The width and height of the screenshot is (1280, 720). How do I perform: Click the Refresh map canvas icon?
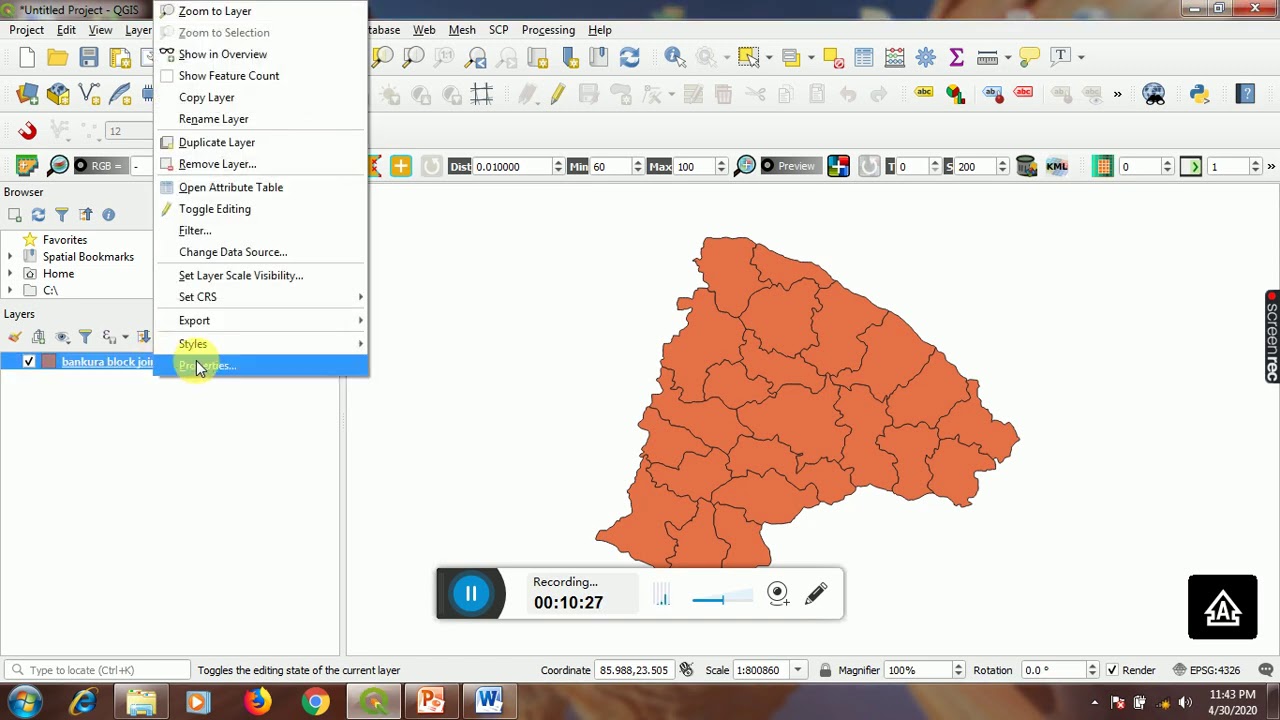629,57
